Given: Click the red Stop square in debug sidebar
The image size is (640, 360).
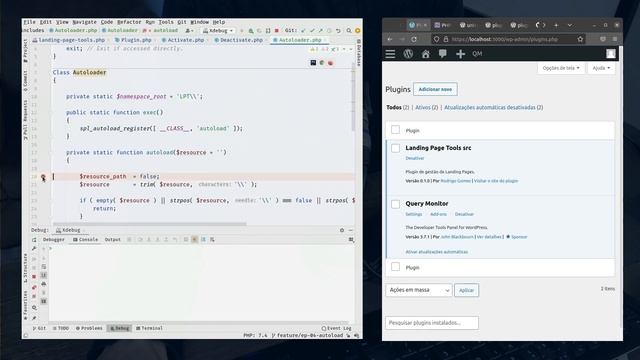Looking at the screenshot, I should point(34,277).
